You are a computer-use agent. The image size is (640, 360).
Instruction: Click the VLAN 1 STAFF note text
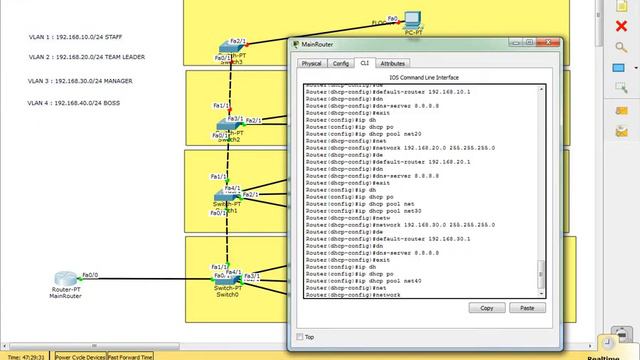point(76,37)
